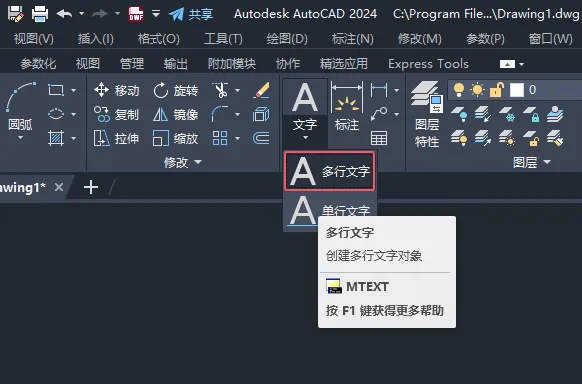Image resolution: width=582 pixels, height=384 pixels.
Task: Expand the 修改 panel flyout
Action: [x=183, y=162]
